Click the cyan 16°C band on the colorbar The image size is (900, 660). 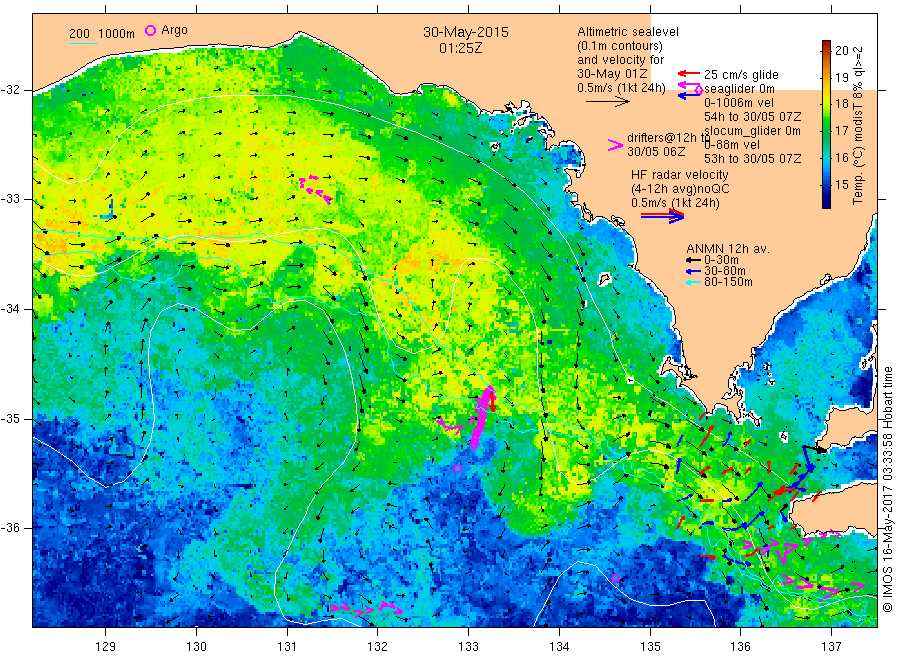tap(827, 157)
